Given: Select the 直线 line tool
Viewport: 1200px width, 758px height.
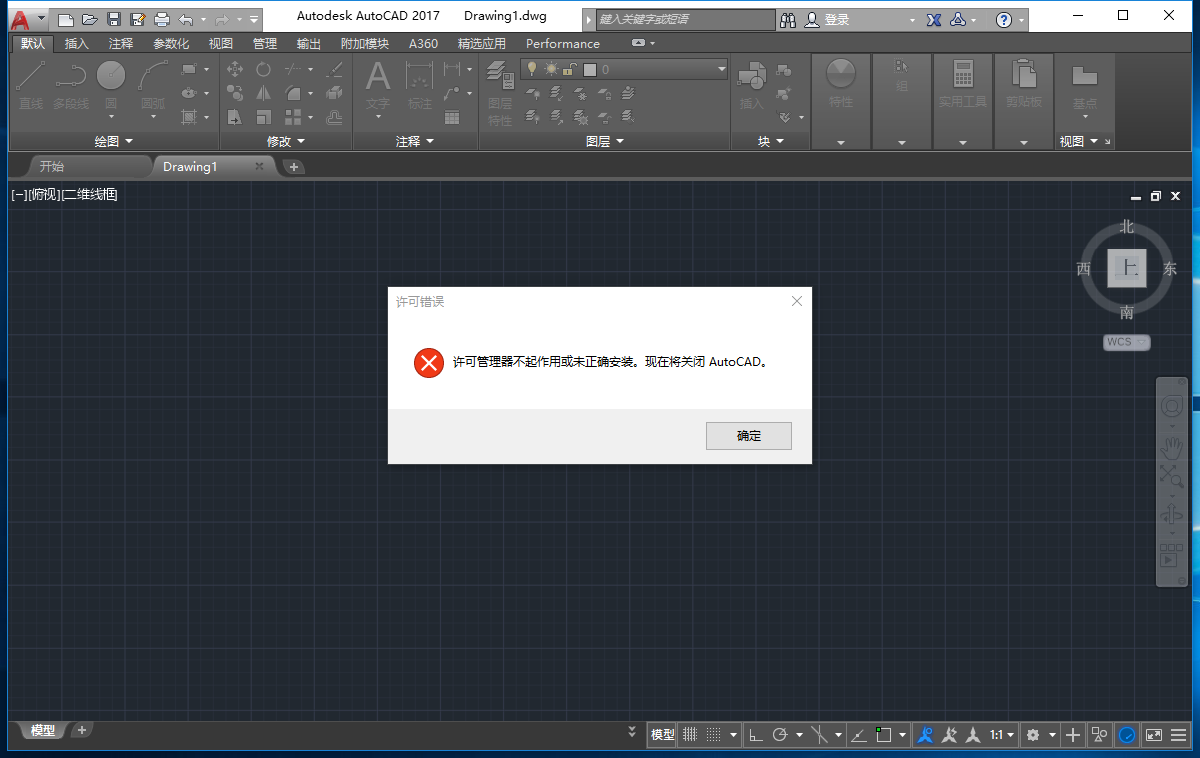Looking at the screenshot, I should click(x=31, y=86).
